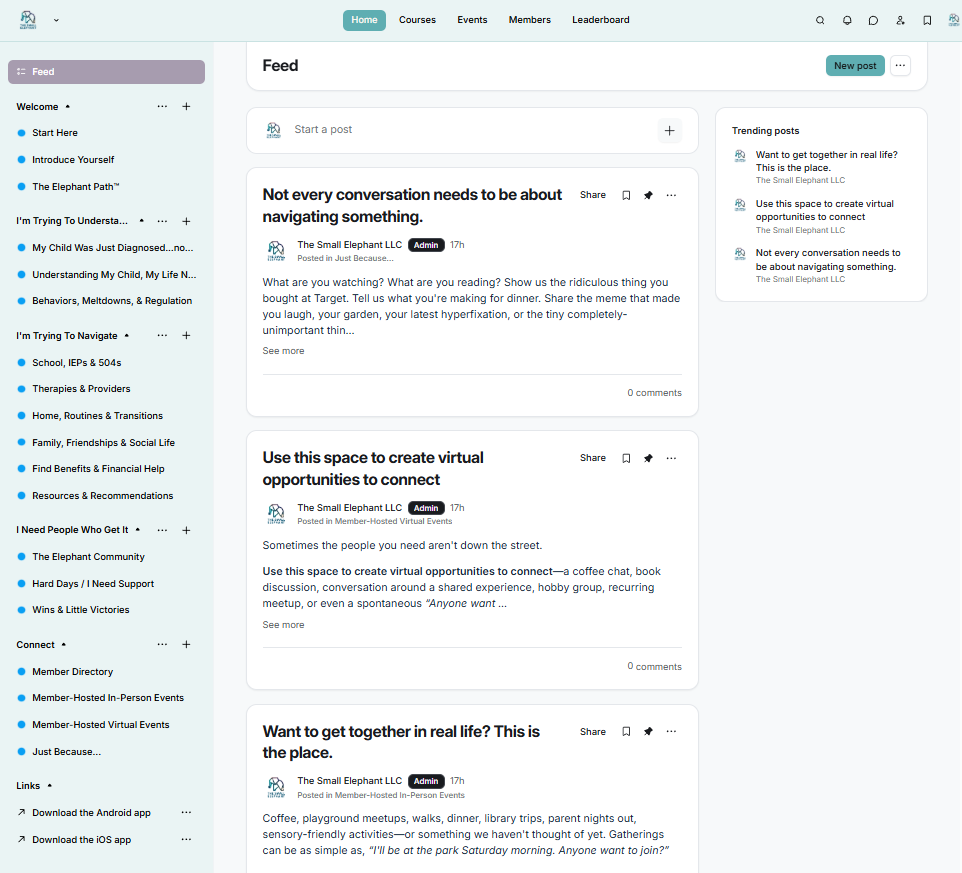The width and height of the screenshot is (962, 873).
Task: Open more options on 'Want to get together' post
Action: point(671,731)
